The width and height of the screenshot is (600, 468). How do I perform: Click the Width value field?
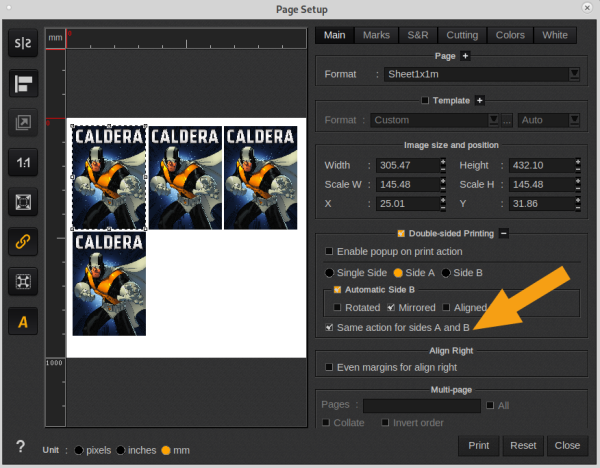coord(407,165)
